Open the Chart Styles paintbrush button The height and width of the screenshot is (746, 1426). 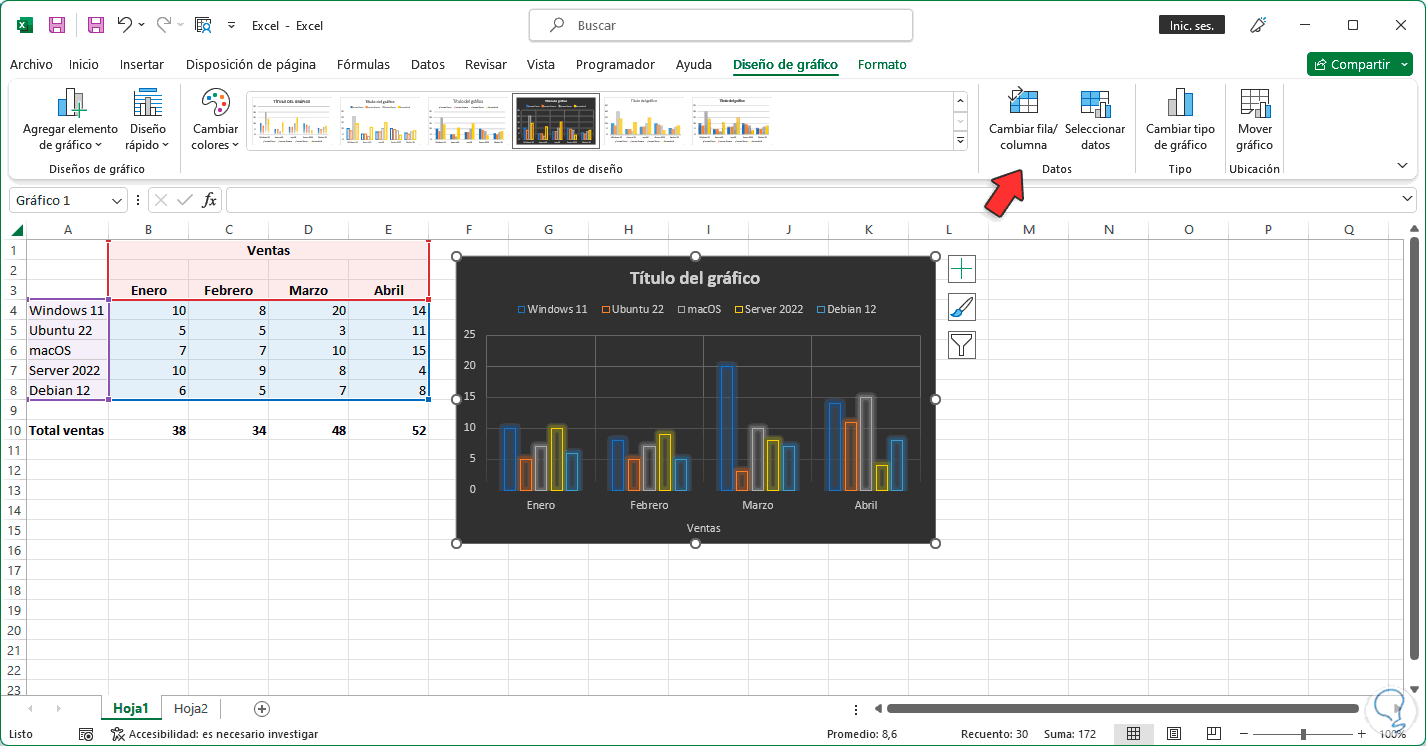961,307
